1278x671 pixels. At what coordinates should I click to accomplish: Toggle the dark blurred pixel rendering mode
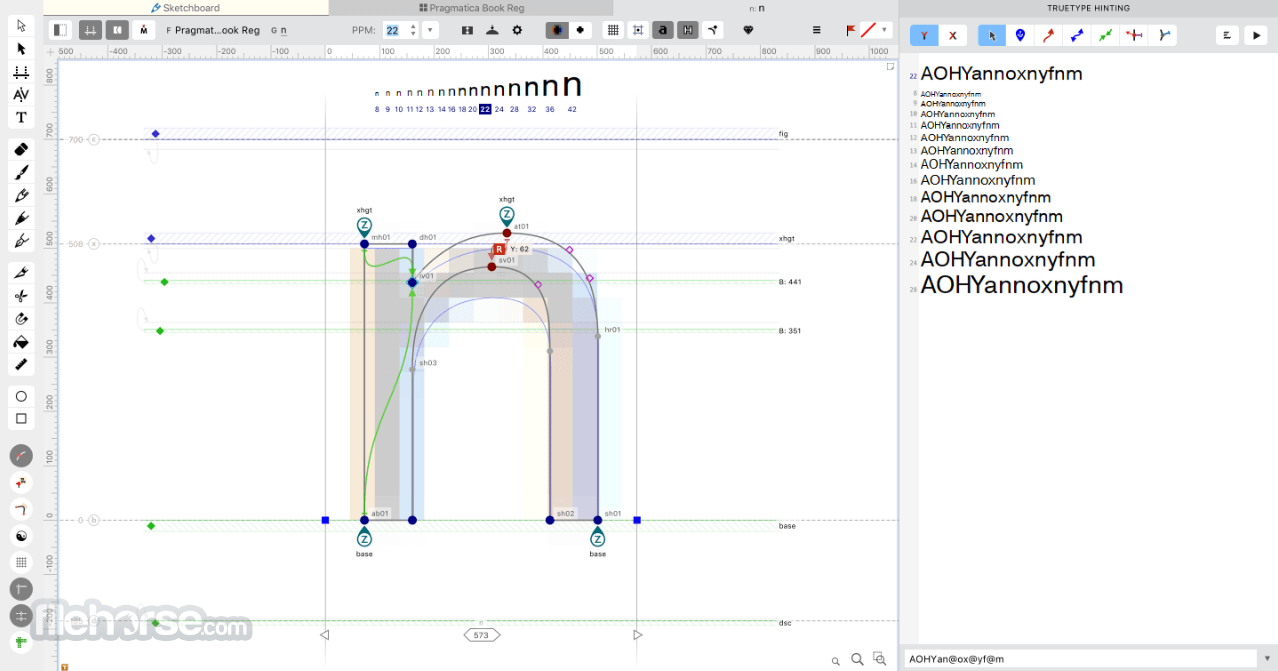(x=556, y=30)
